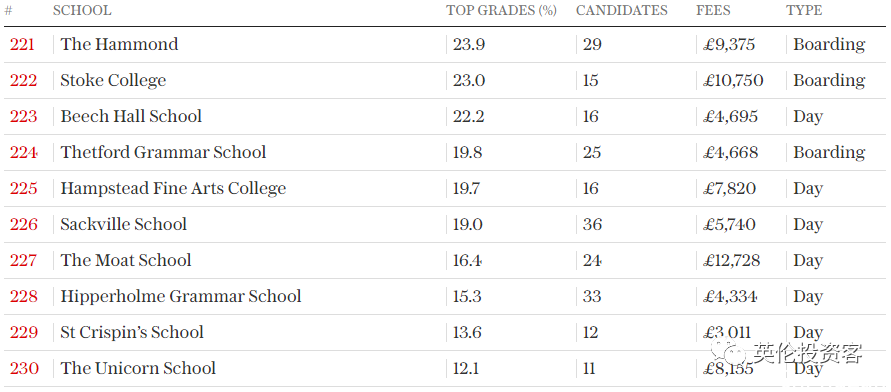Sort by TOP GRADES (%) column header

tap(501, 11)
